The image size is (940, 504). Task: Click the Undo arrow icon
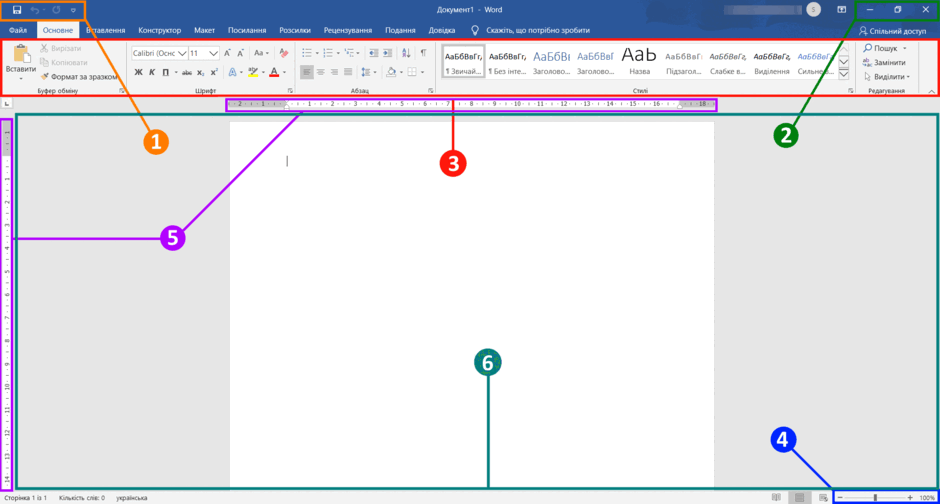coord(34,10)
